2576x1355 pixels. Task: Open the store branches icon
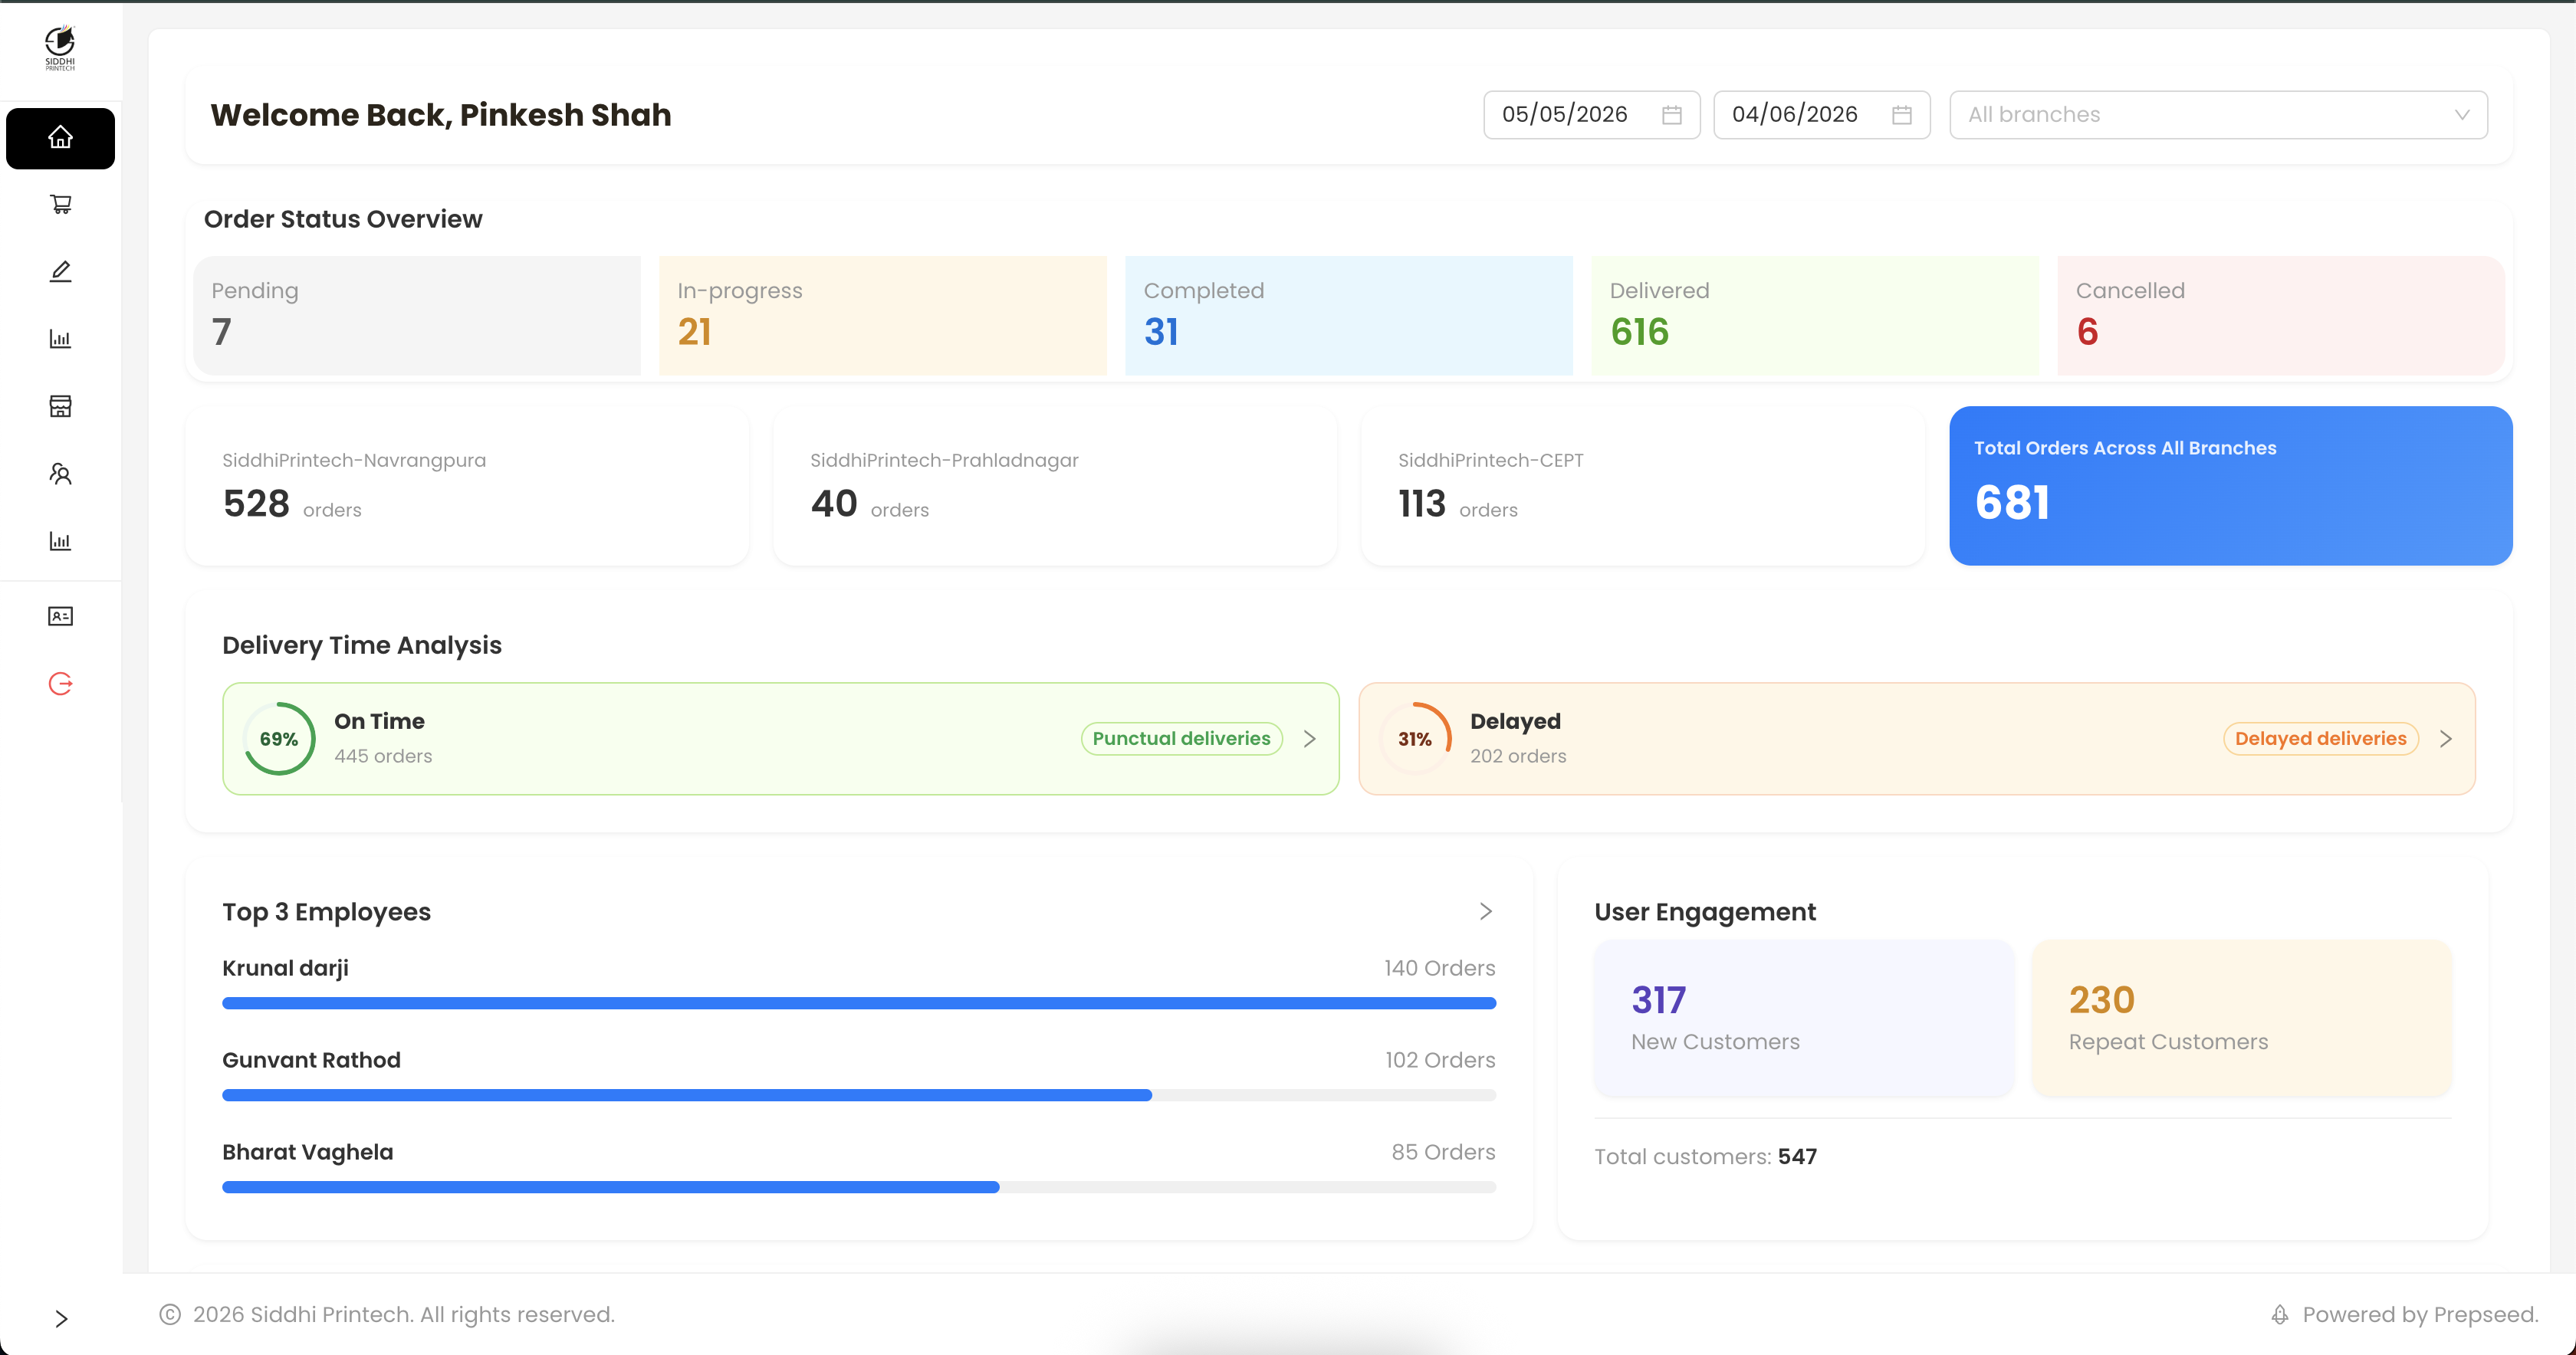click(x=60, y=406)
